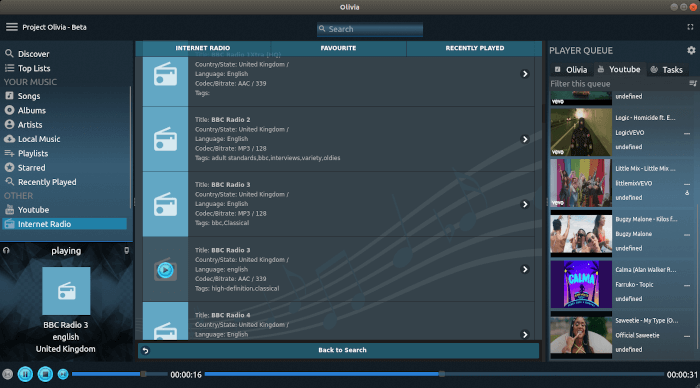700x388 pixels.
Task: Click the Search input field
Action: 370,29
